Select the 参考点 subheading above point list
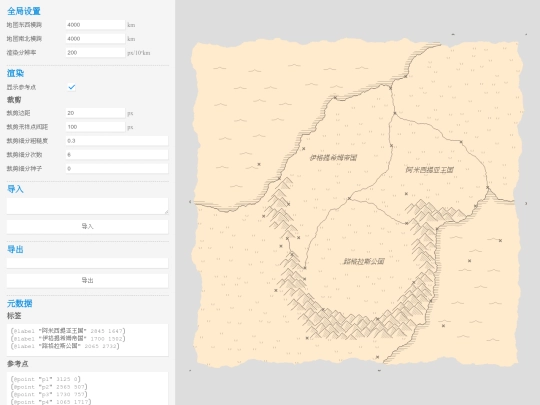This screenshot has width=540, height=405. tap(18, 364)
